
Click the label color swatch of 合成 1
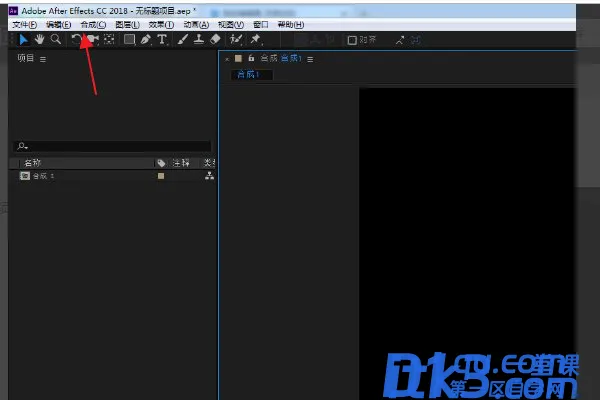coord(161,176)
